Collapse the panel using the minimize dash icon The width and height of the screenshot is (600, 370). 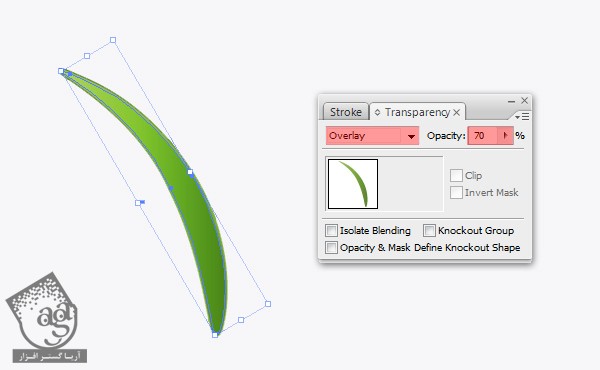pos(511,101)
